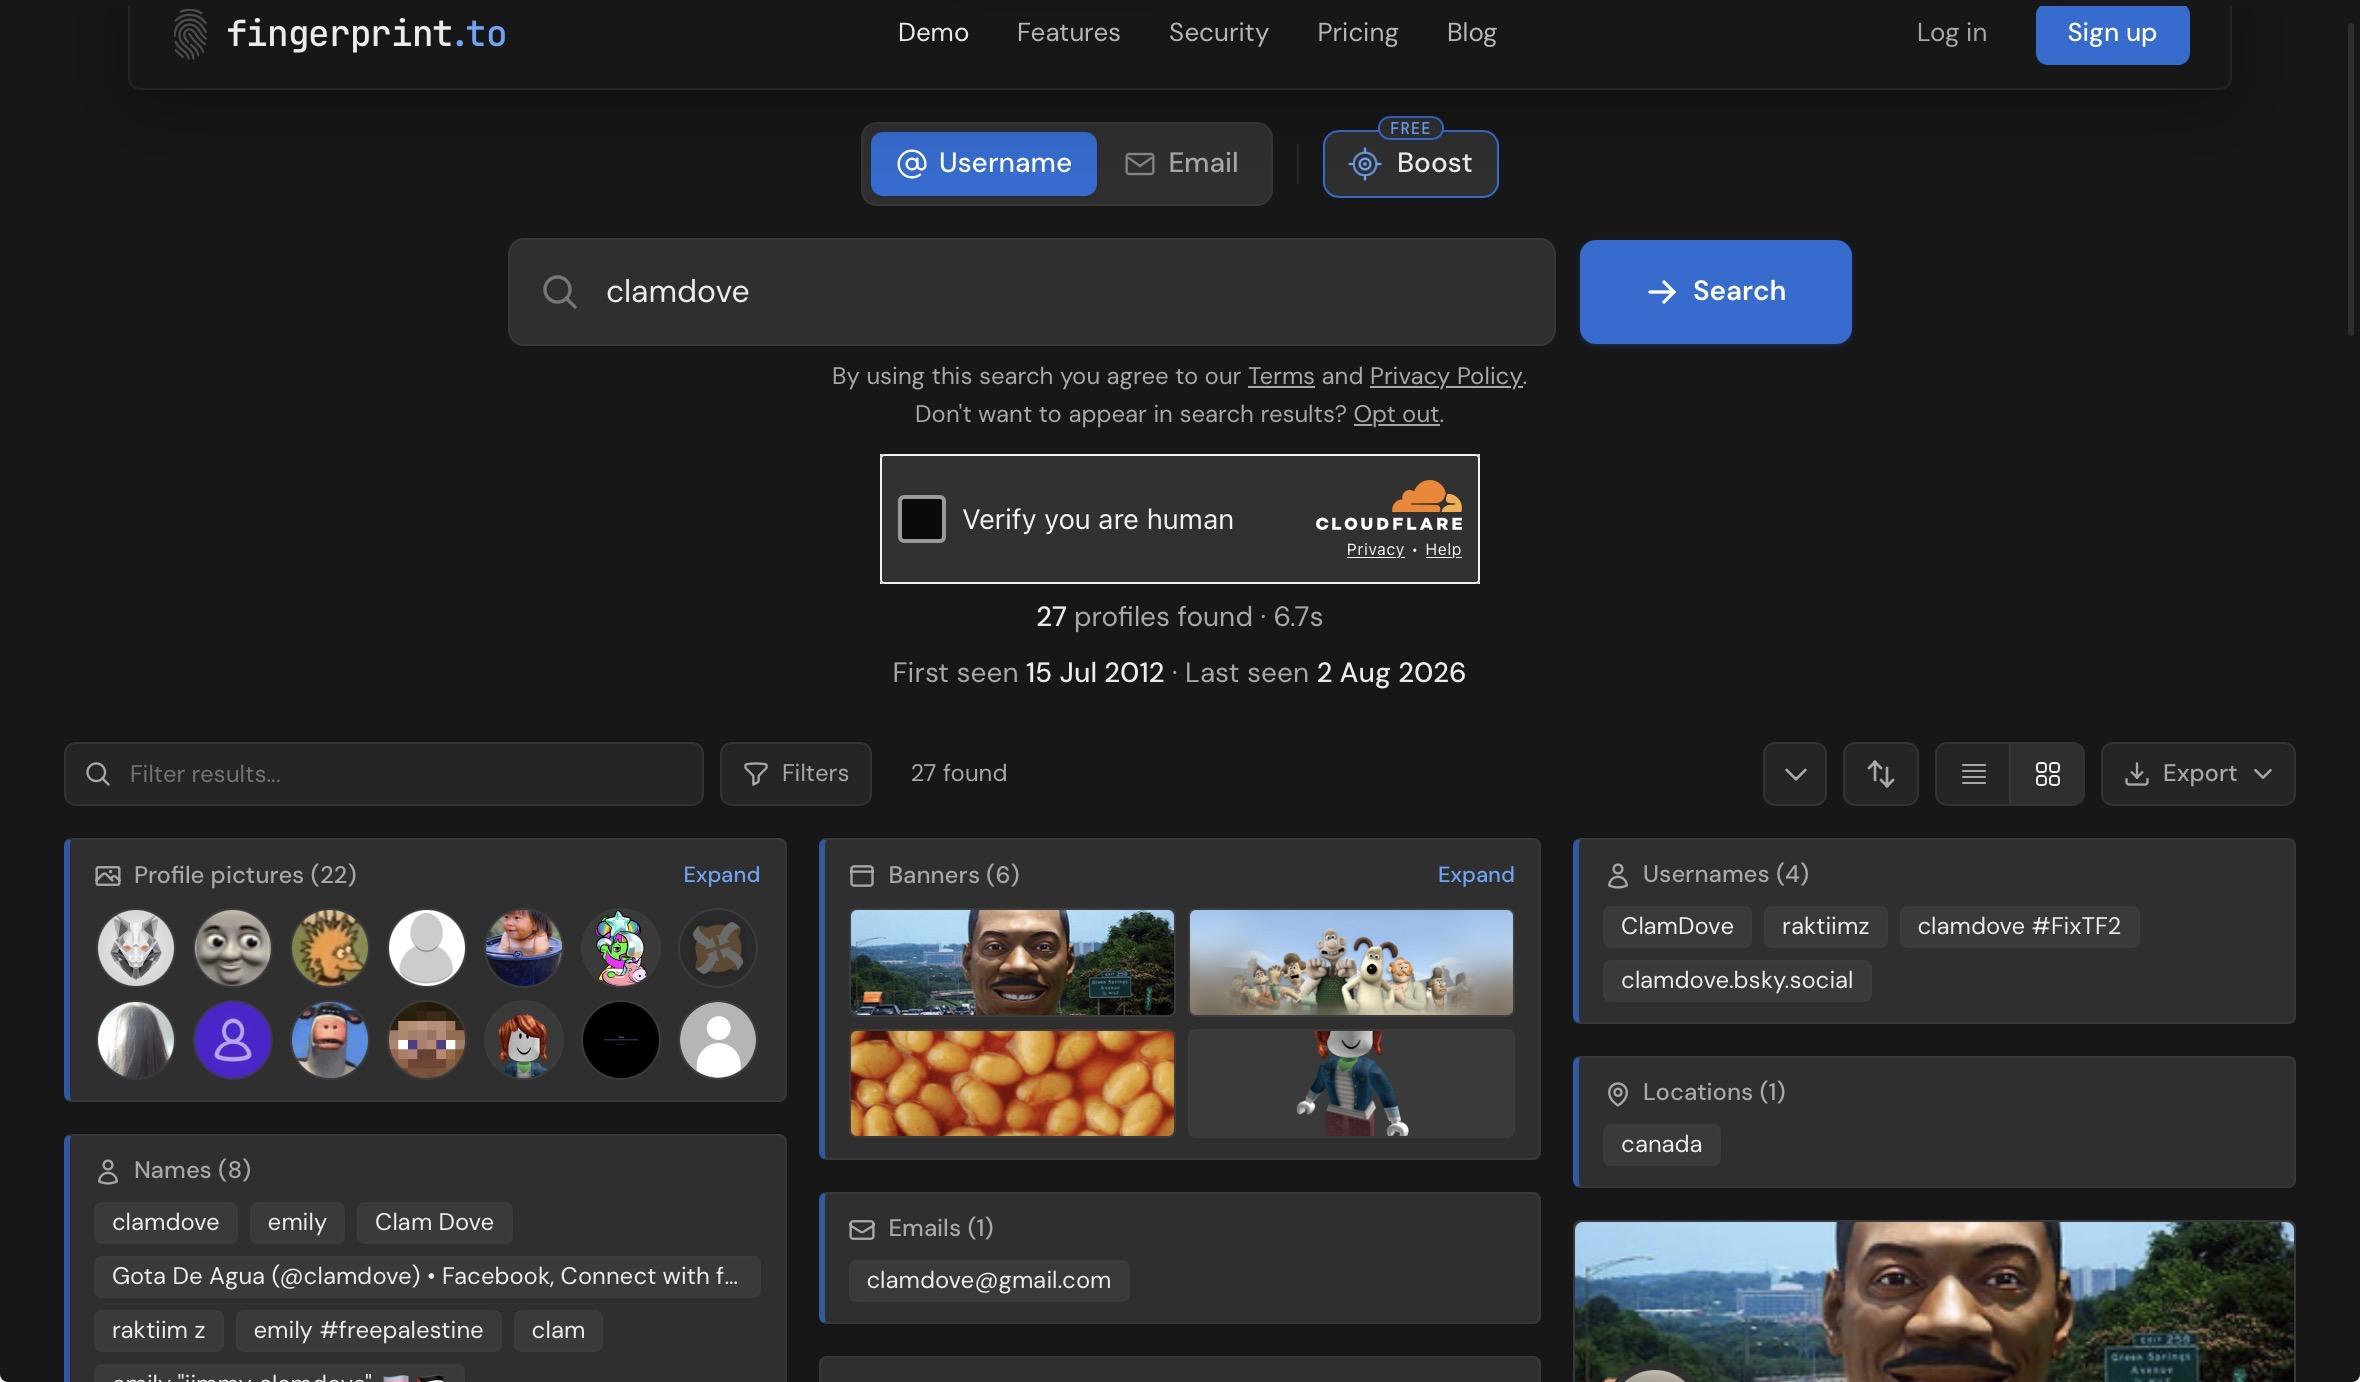This screenshot has height=1382, width=2360.
Task: Click the Sign up button
Action: coord(2112,33)
